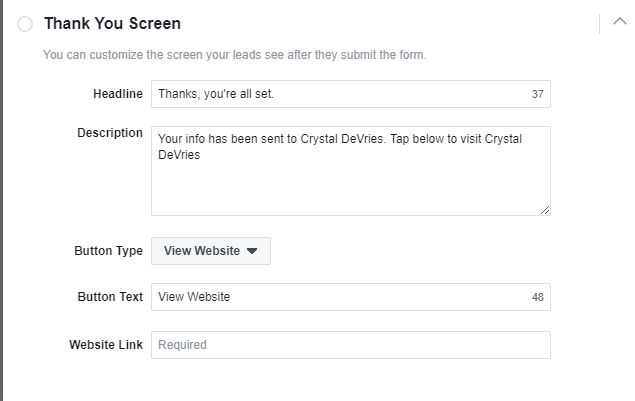This screenshot has height=401, width=635.
Task: Click the dark left edge bar
Action: 2,200
